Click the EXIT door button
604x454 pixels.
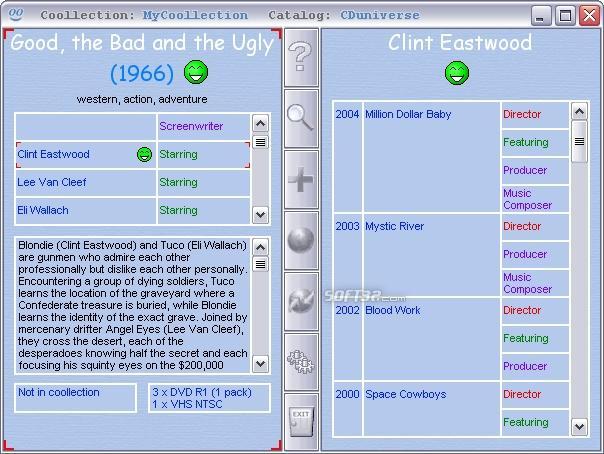pyautogui.click(x=301, y=422)
